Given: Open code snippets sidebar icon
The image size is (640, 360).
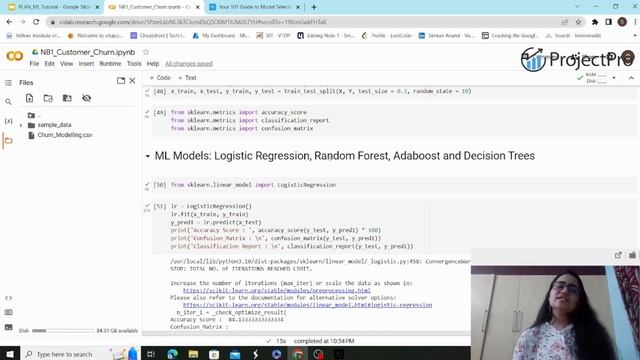Looking at the screenshot, I should pyautogui.click(x=8, y=298).
